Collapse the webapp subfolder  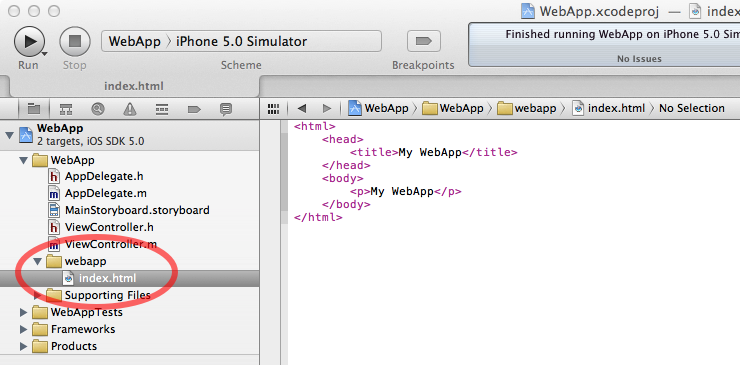point(38,261)
